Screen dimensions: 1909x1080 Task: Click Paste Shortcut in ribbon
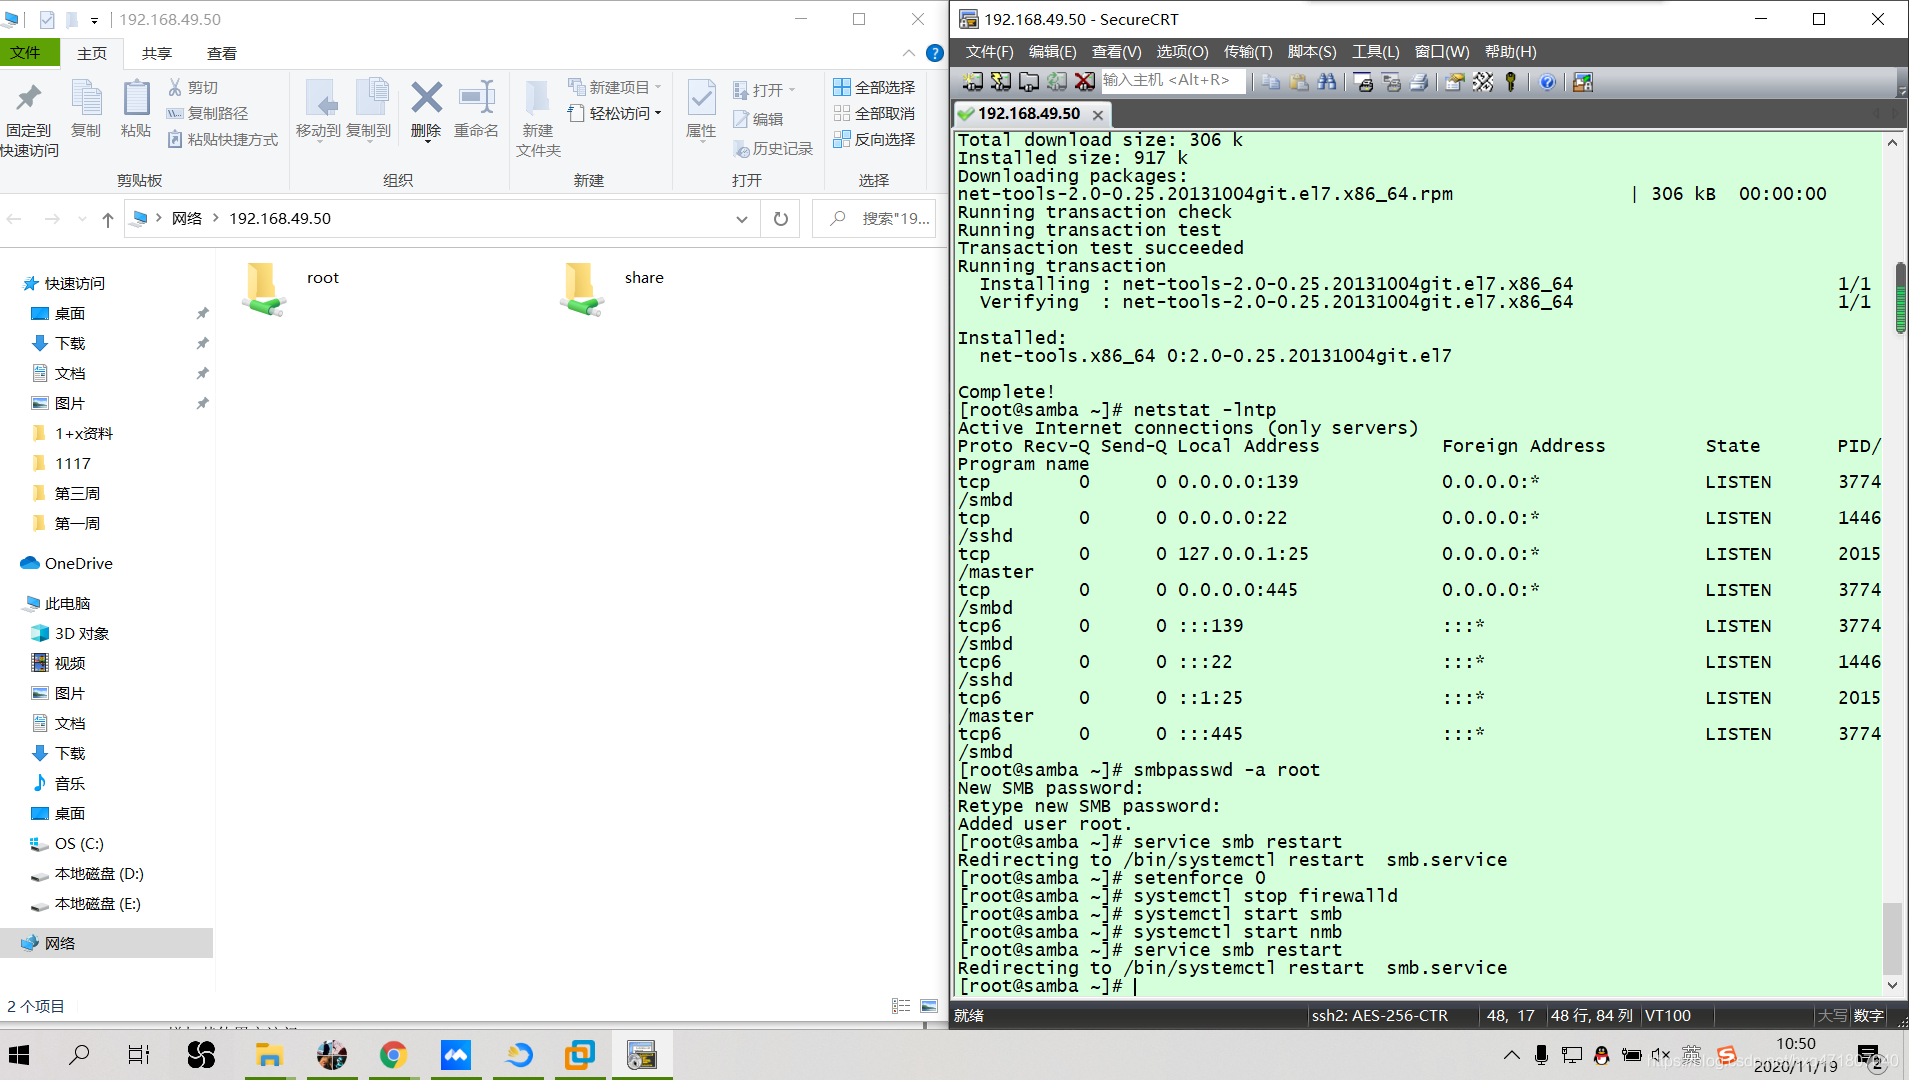click(223, 139)
